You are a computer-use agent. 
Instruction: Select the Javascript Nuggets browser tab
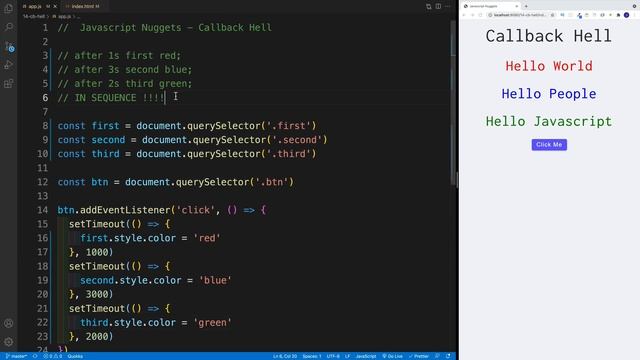[490, 6]
